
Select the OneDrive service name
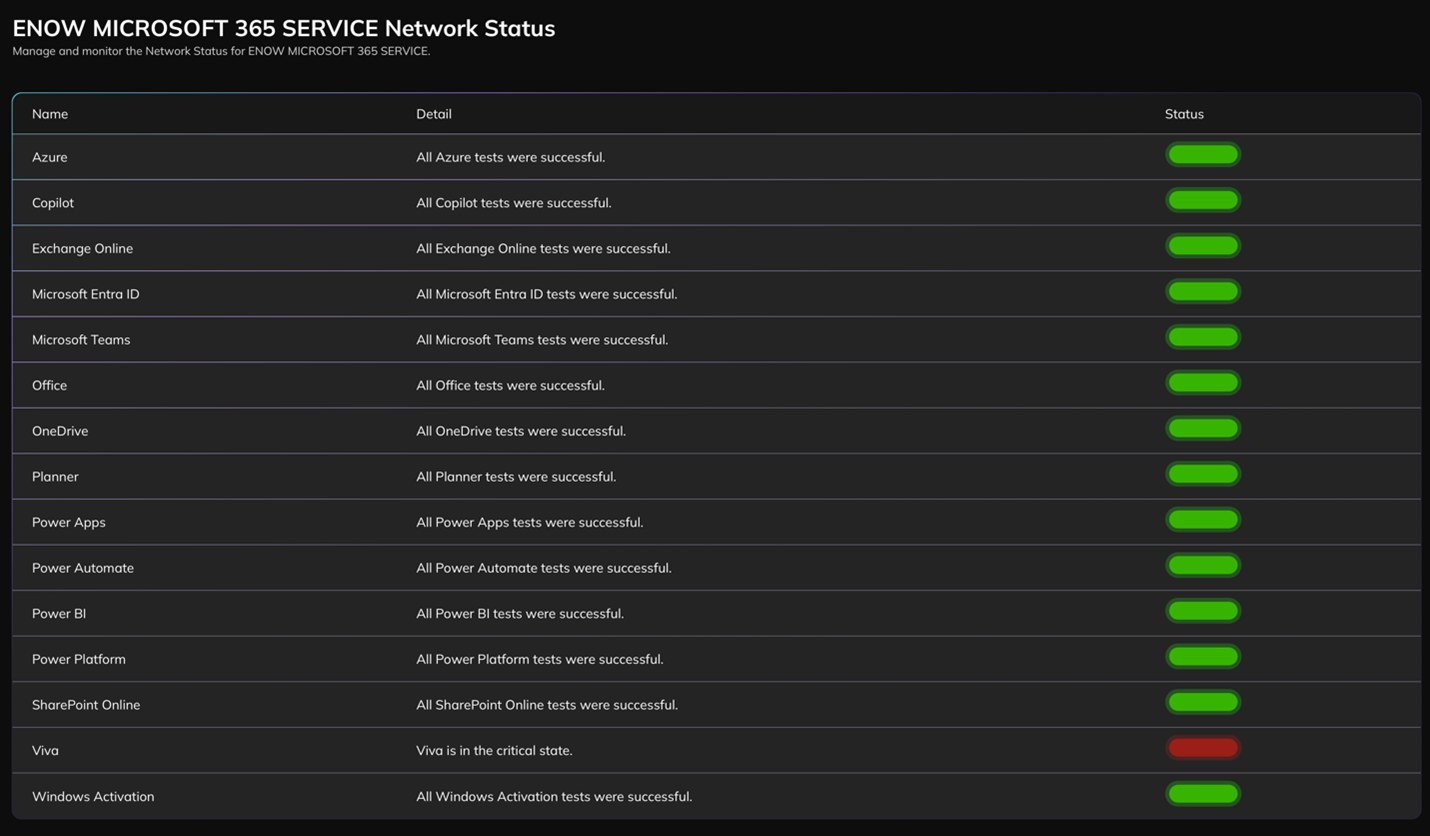pyautogui.click(x=60, y=431)
